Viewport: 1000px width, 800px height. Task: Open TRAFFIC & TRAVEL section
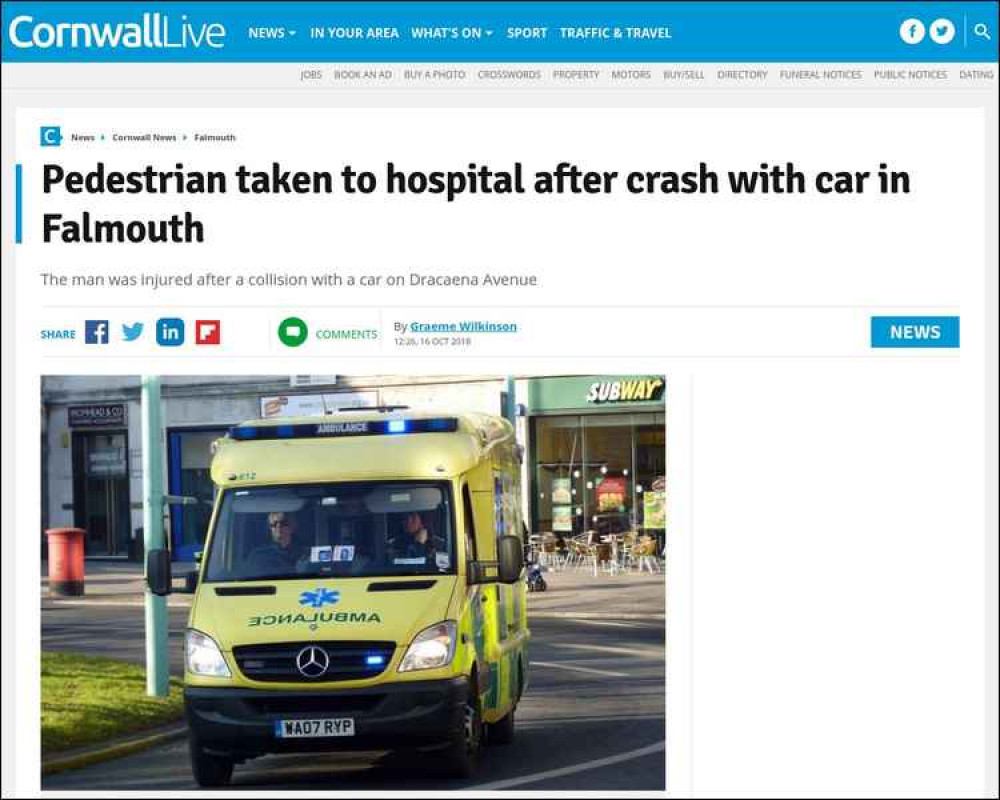(615, 33)
